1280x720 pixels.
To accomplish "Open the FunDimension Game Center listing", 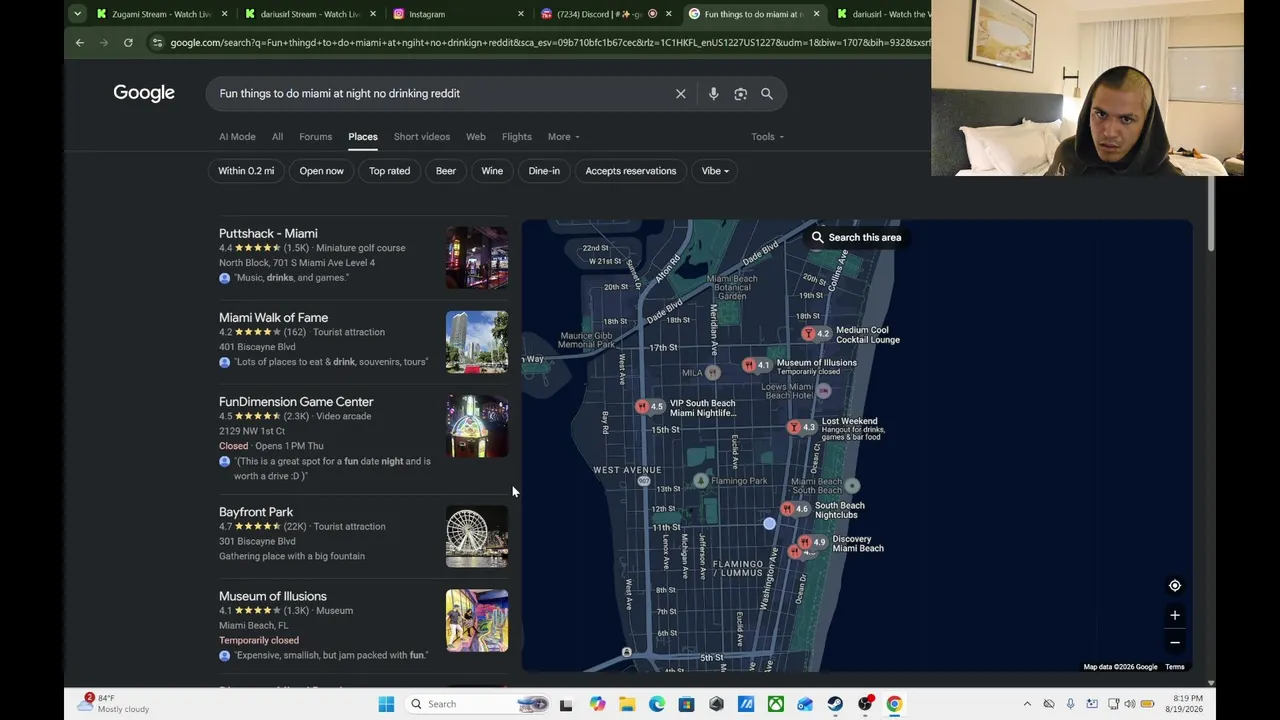I will pyautogui.click(x=296, y=402).
